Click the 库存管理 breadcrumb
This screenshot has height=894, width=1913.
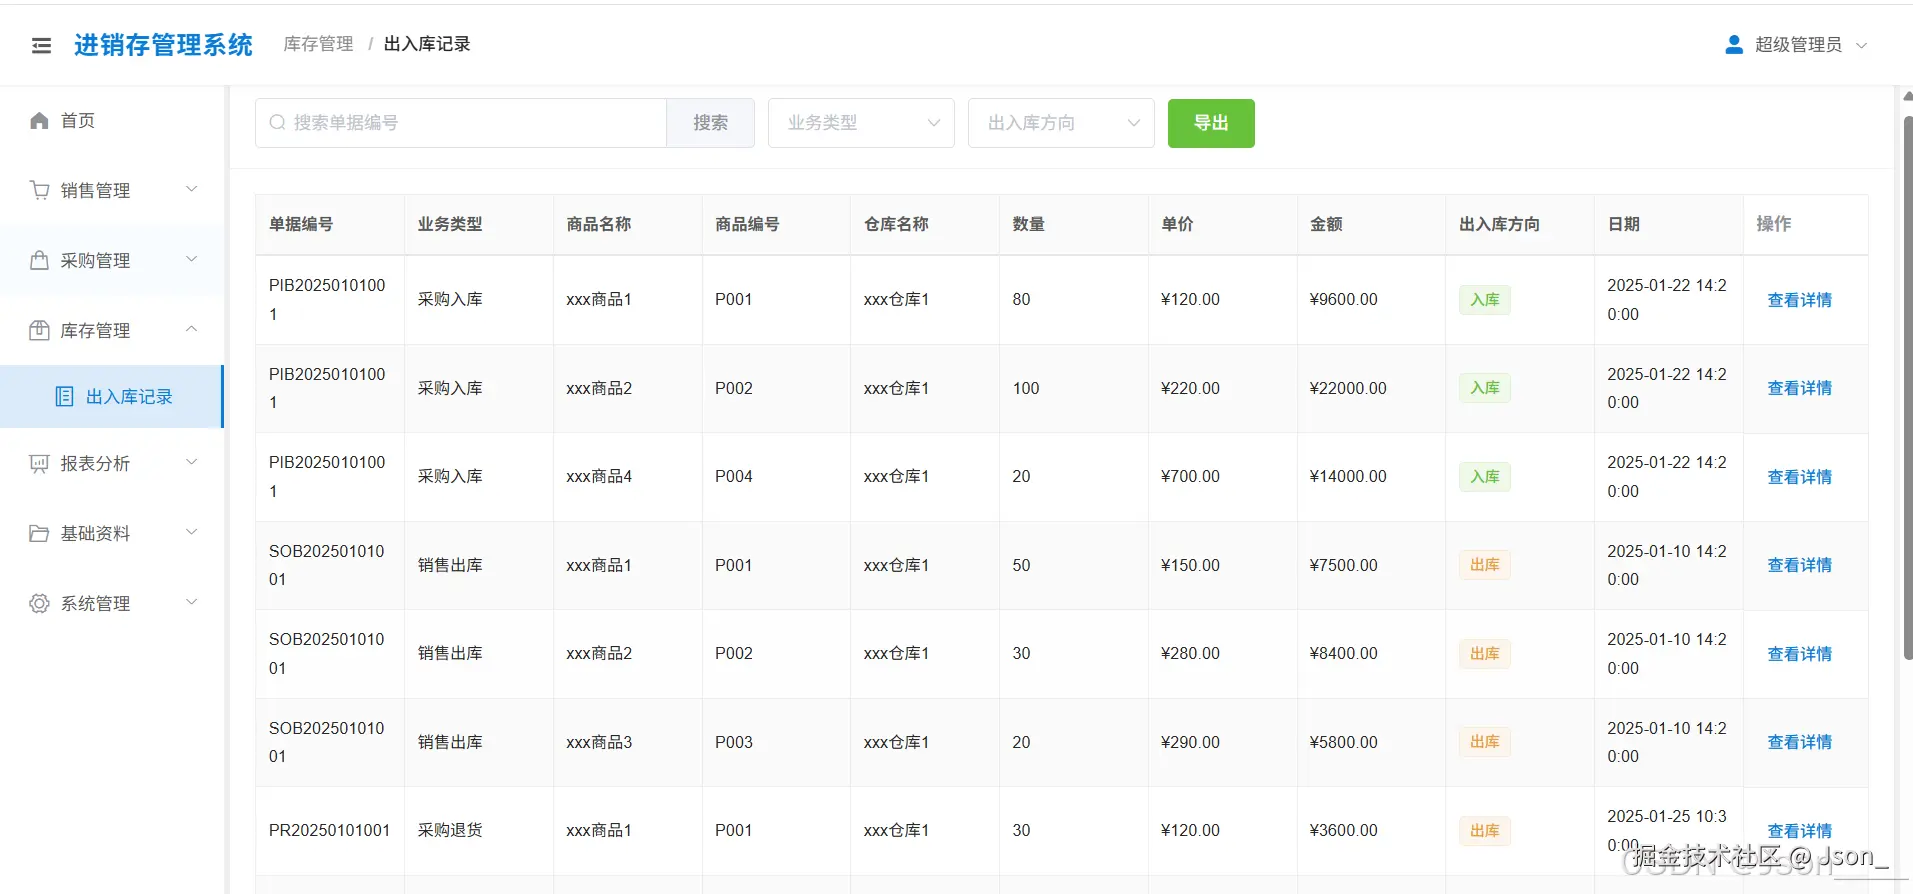[x=318, y=44]
